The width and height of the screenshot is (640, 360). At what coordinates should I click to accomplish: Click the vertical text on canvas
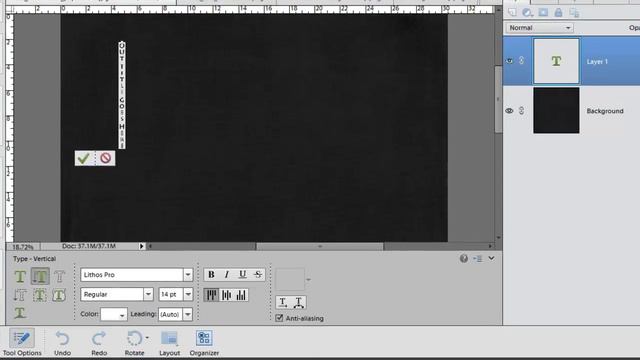tap(122, 95)
